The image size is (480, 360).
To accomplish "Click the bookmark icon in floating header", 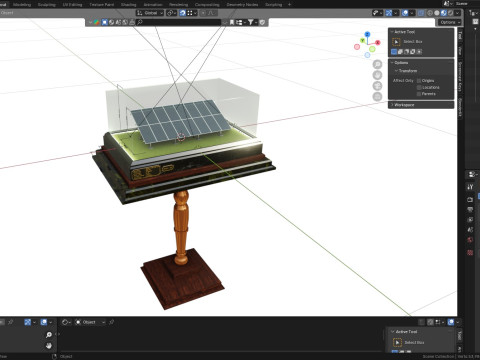I will click(x=232, y=22).
